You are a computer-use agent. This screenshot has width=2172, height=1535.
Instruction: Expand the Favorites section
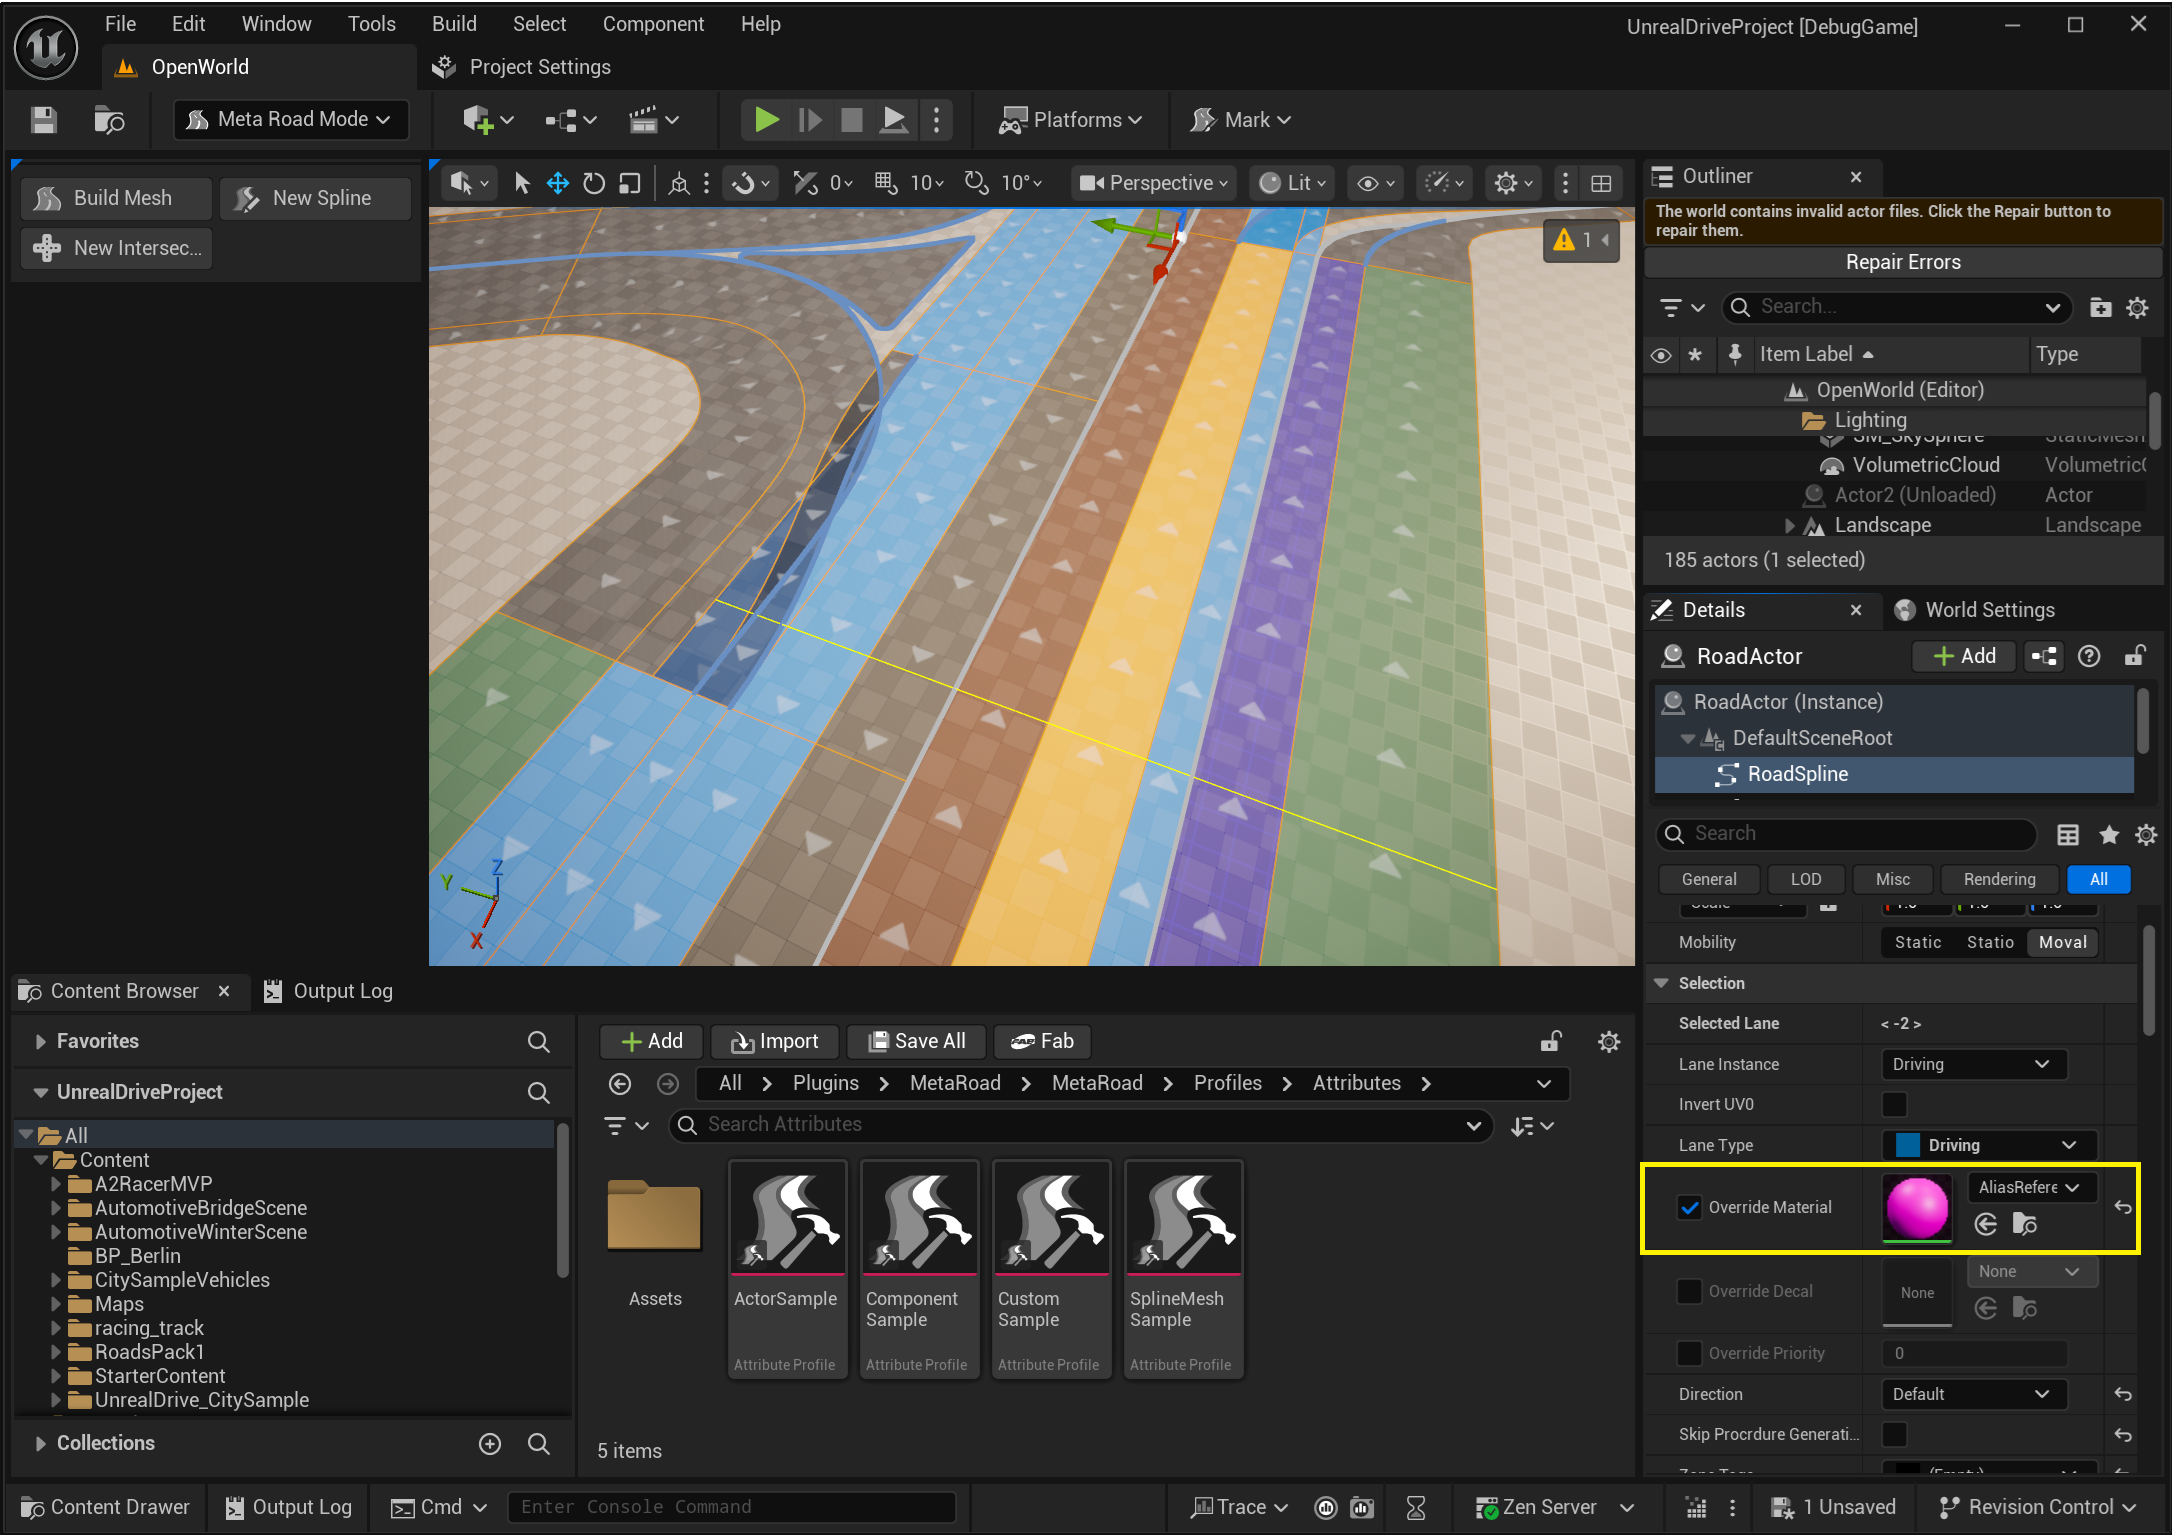pos(40,1042)
